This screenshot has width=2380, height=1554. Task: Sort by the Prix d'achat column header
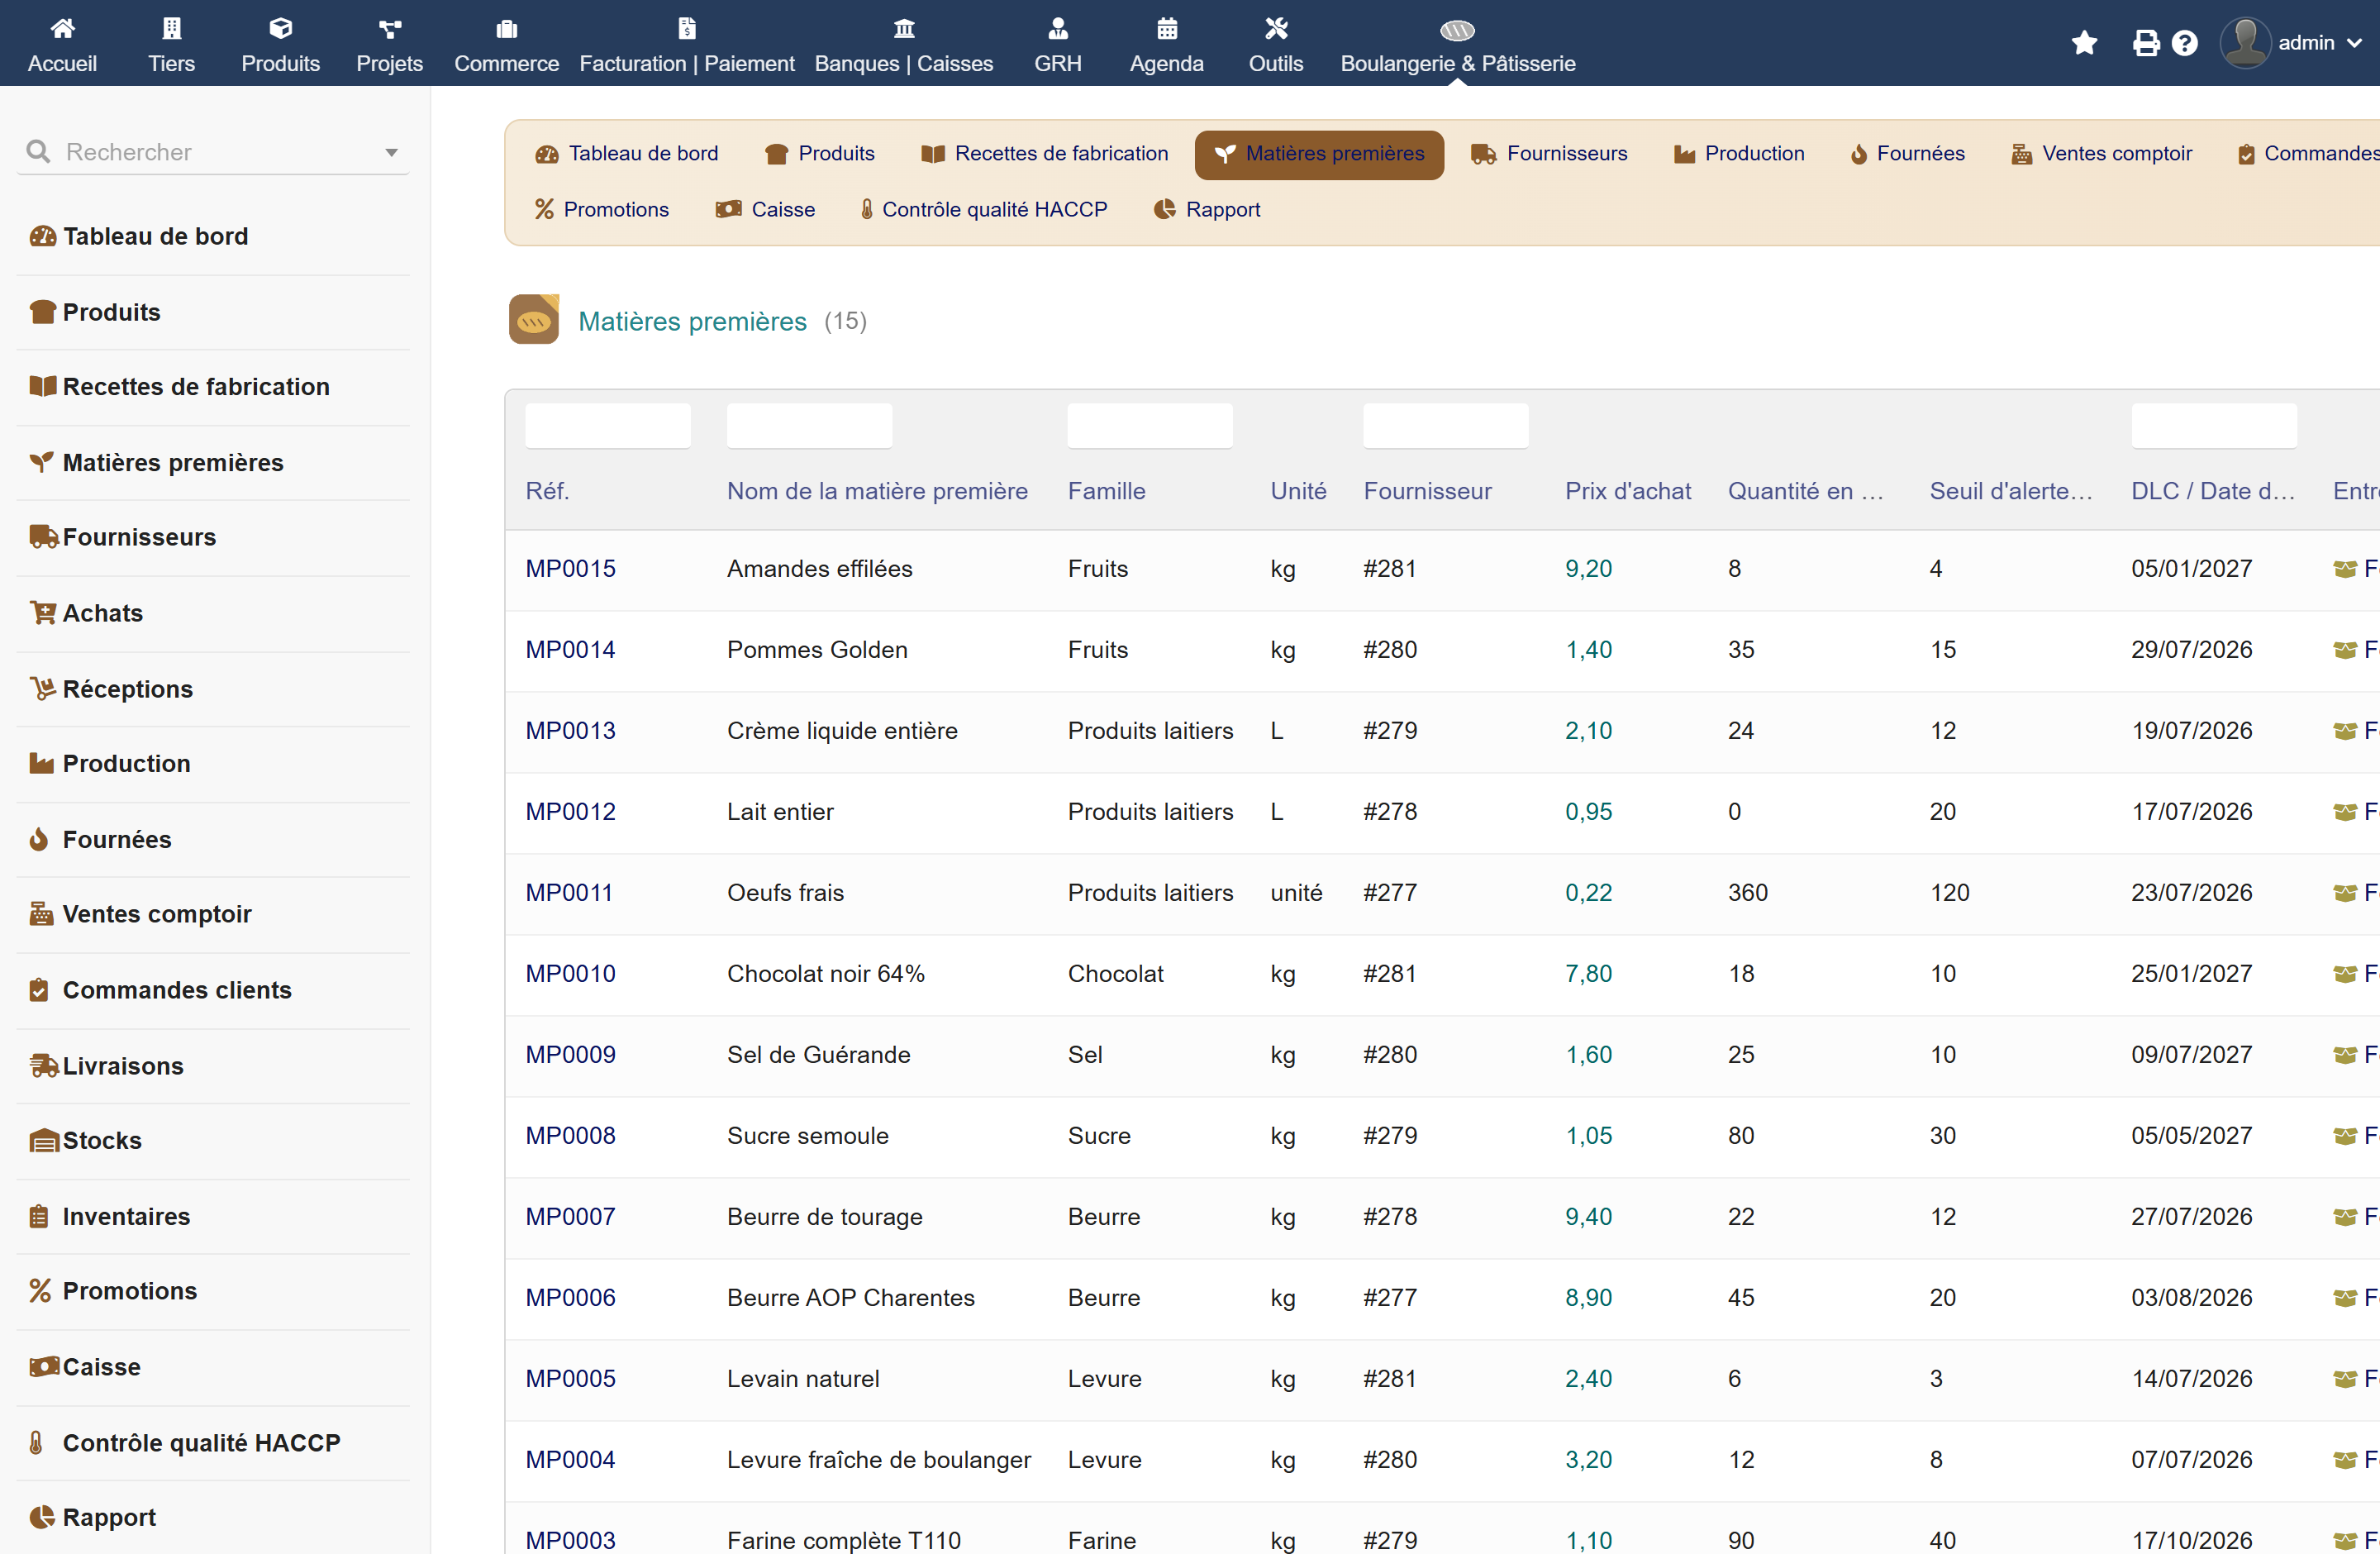coord(1627,491)
